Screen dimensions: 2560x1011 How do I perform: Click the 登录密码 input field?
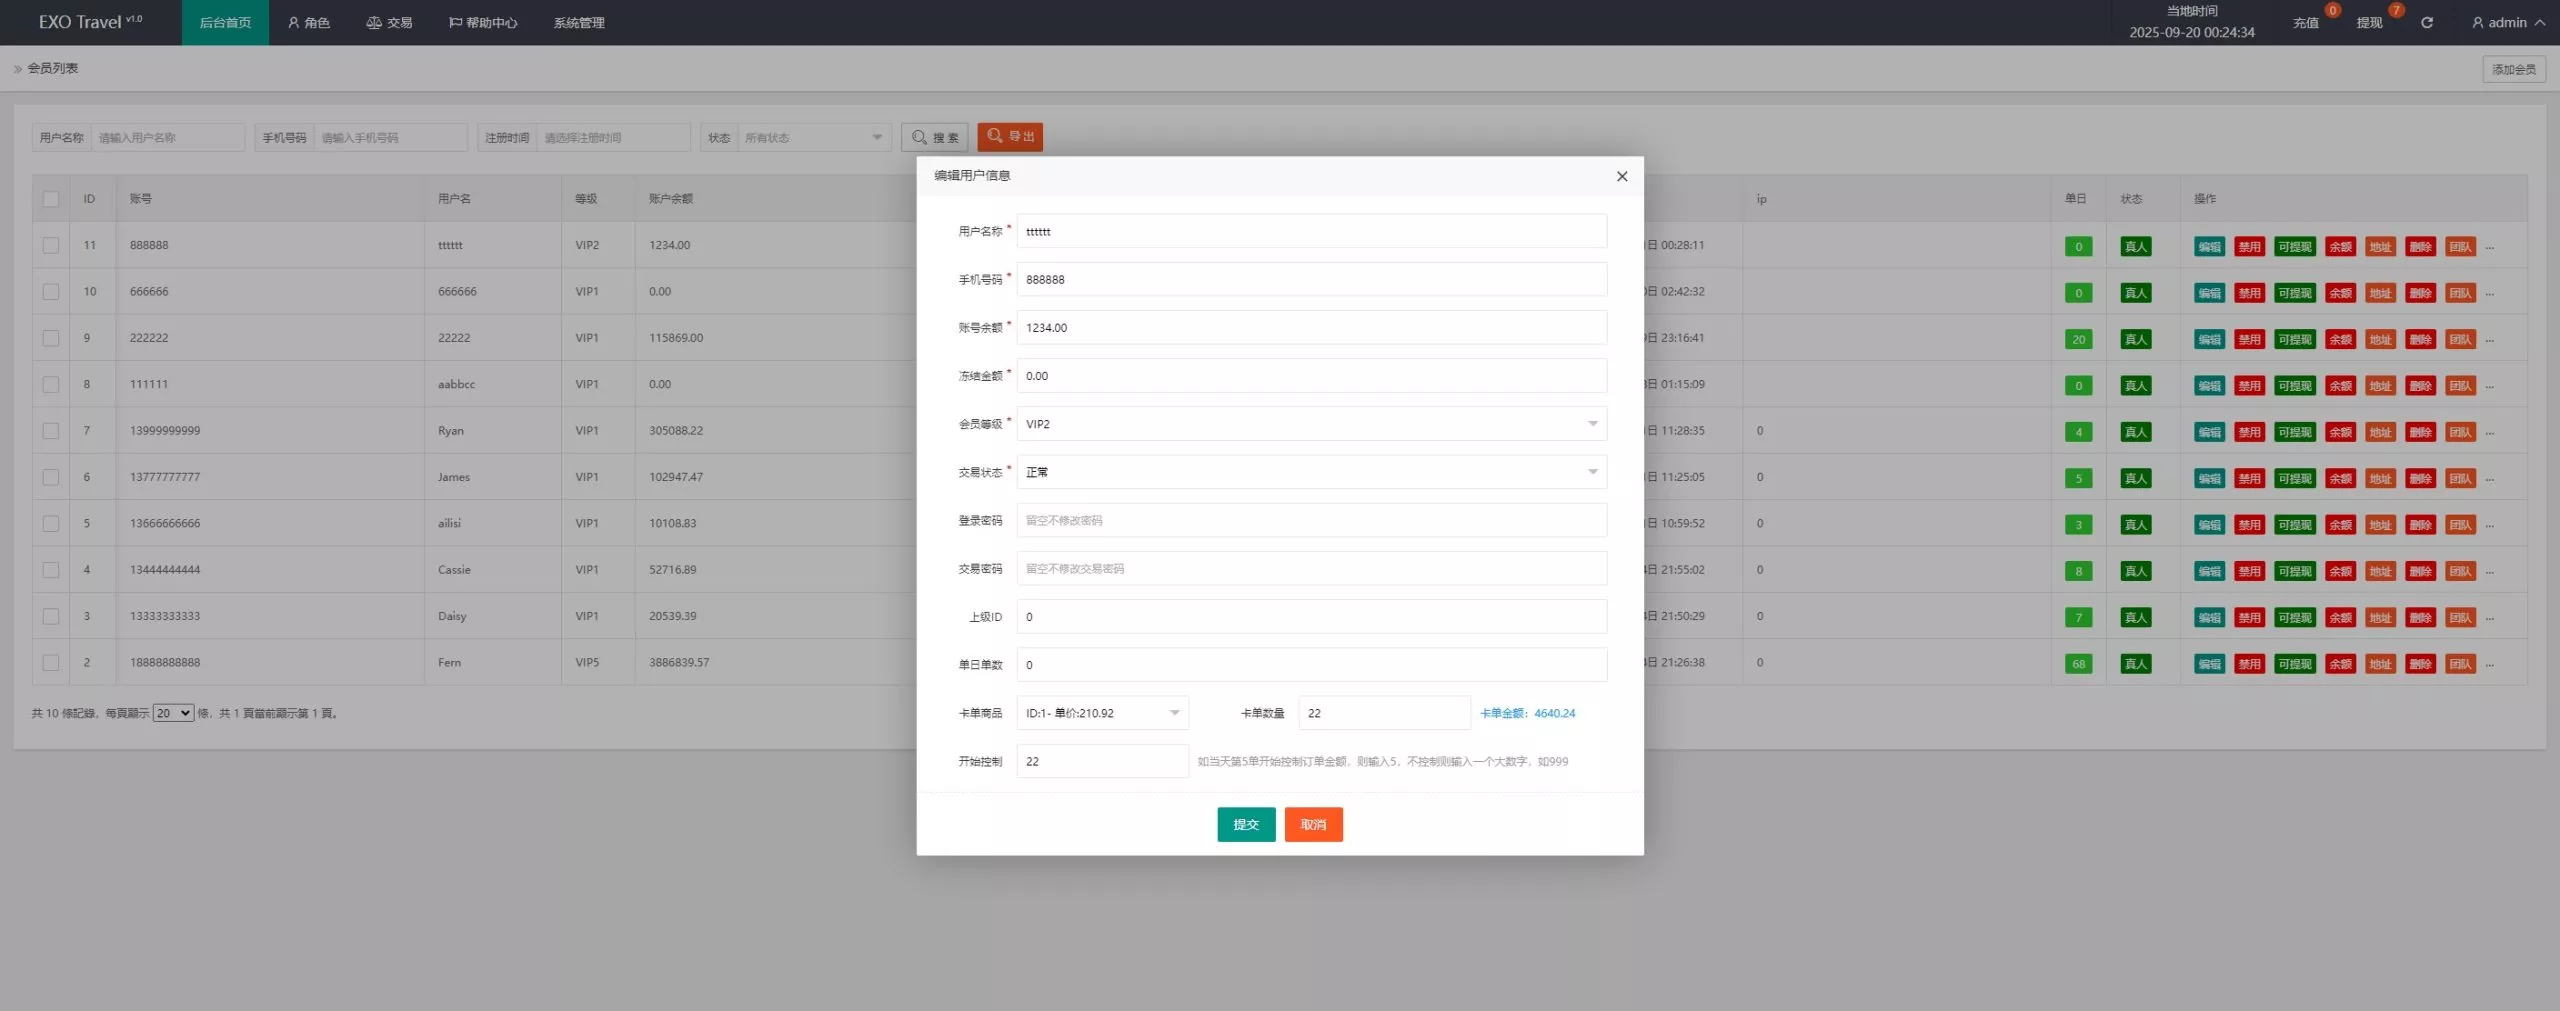pos(1311,520)
